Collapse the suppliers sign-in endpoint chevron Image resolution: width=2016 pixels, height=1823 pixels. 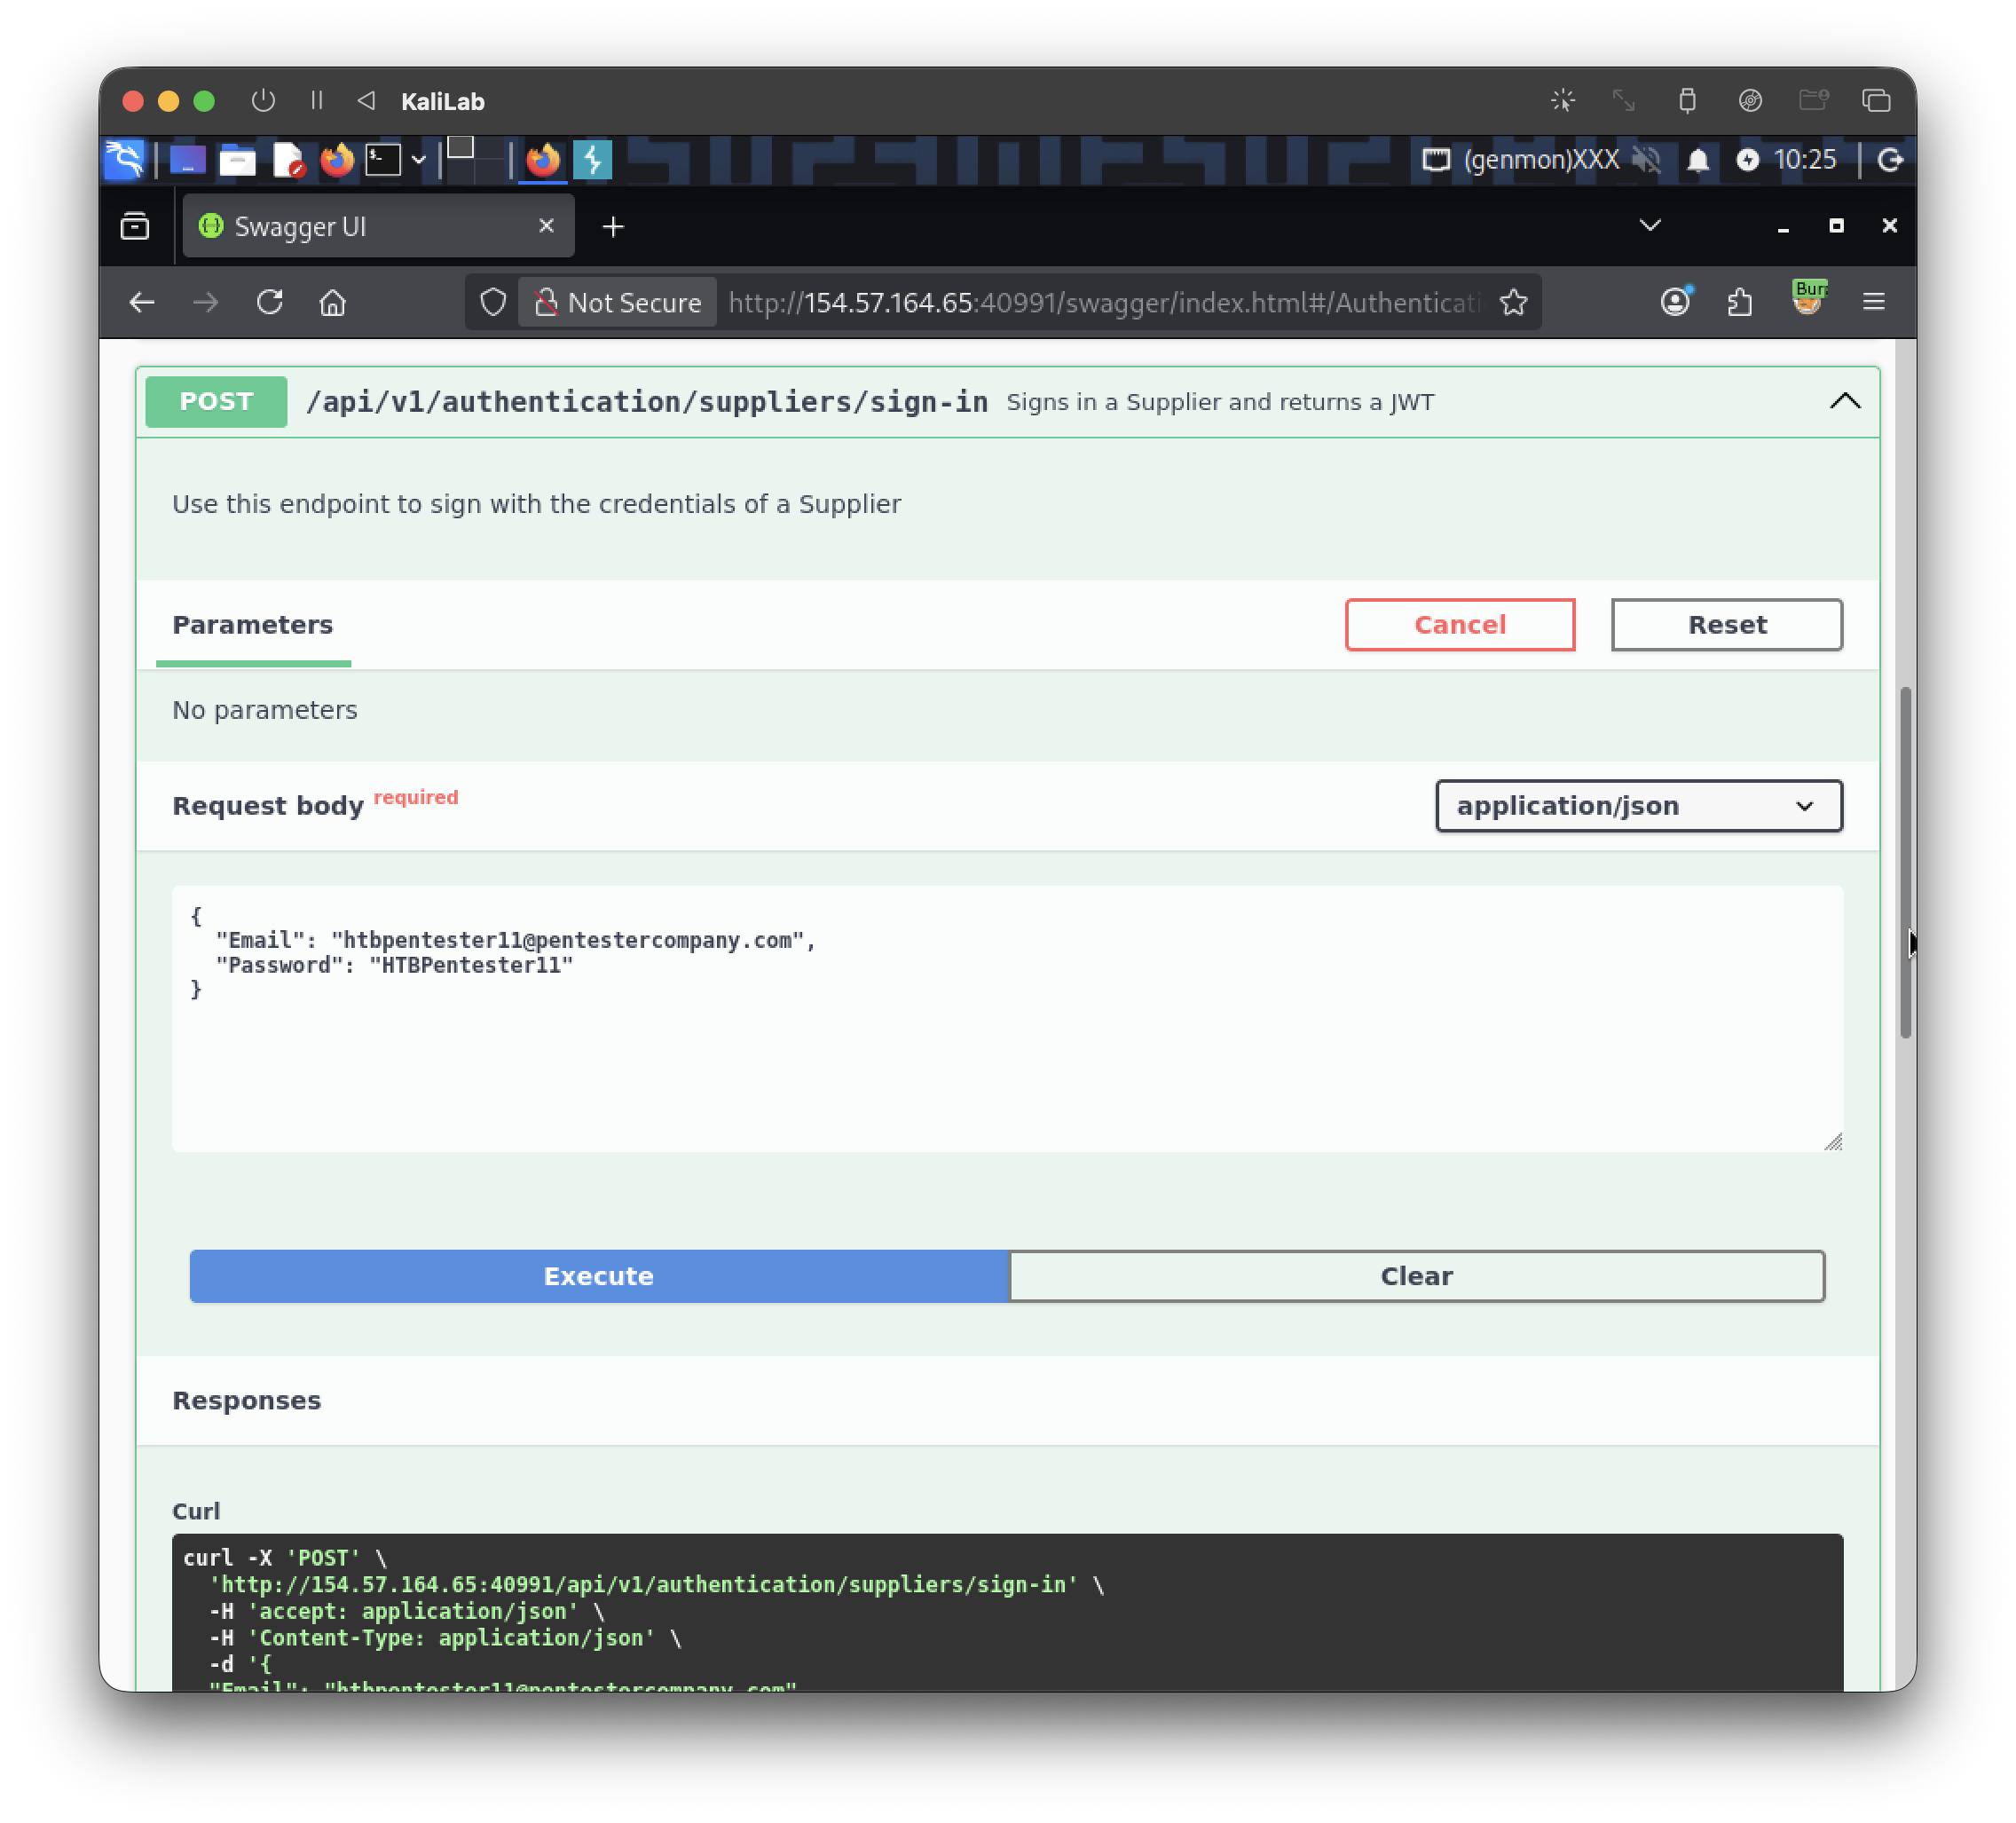click(1844, 402)
